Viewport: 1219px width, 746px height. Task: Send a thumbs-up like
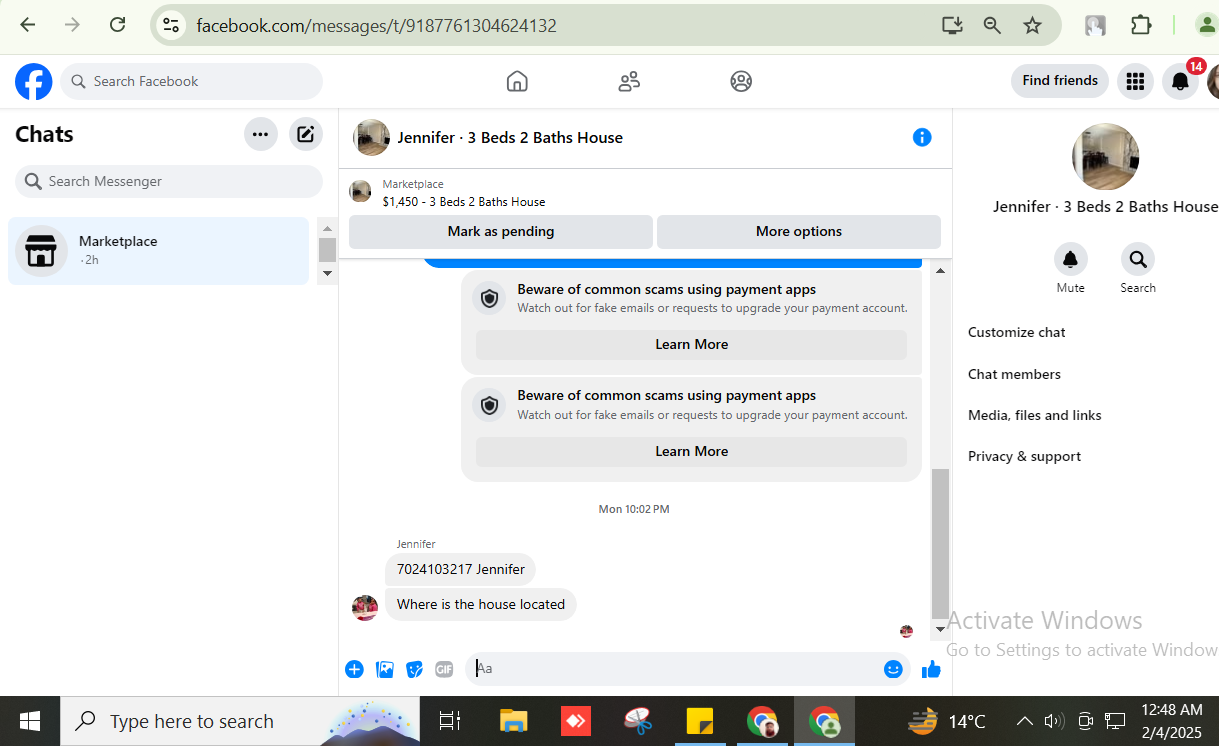931,669
